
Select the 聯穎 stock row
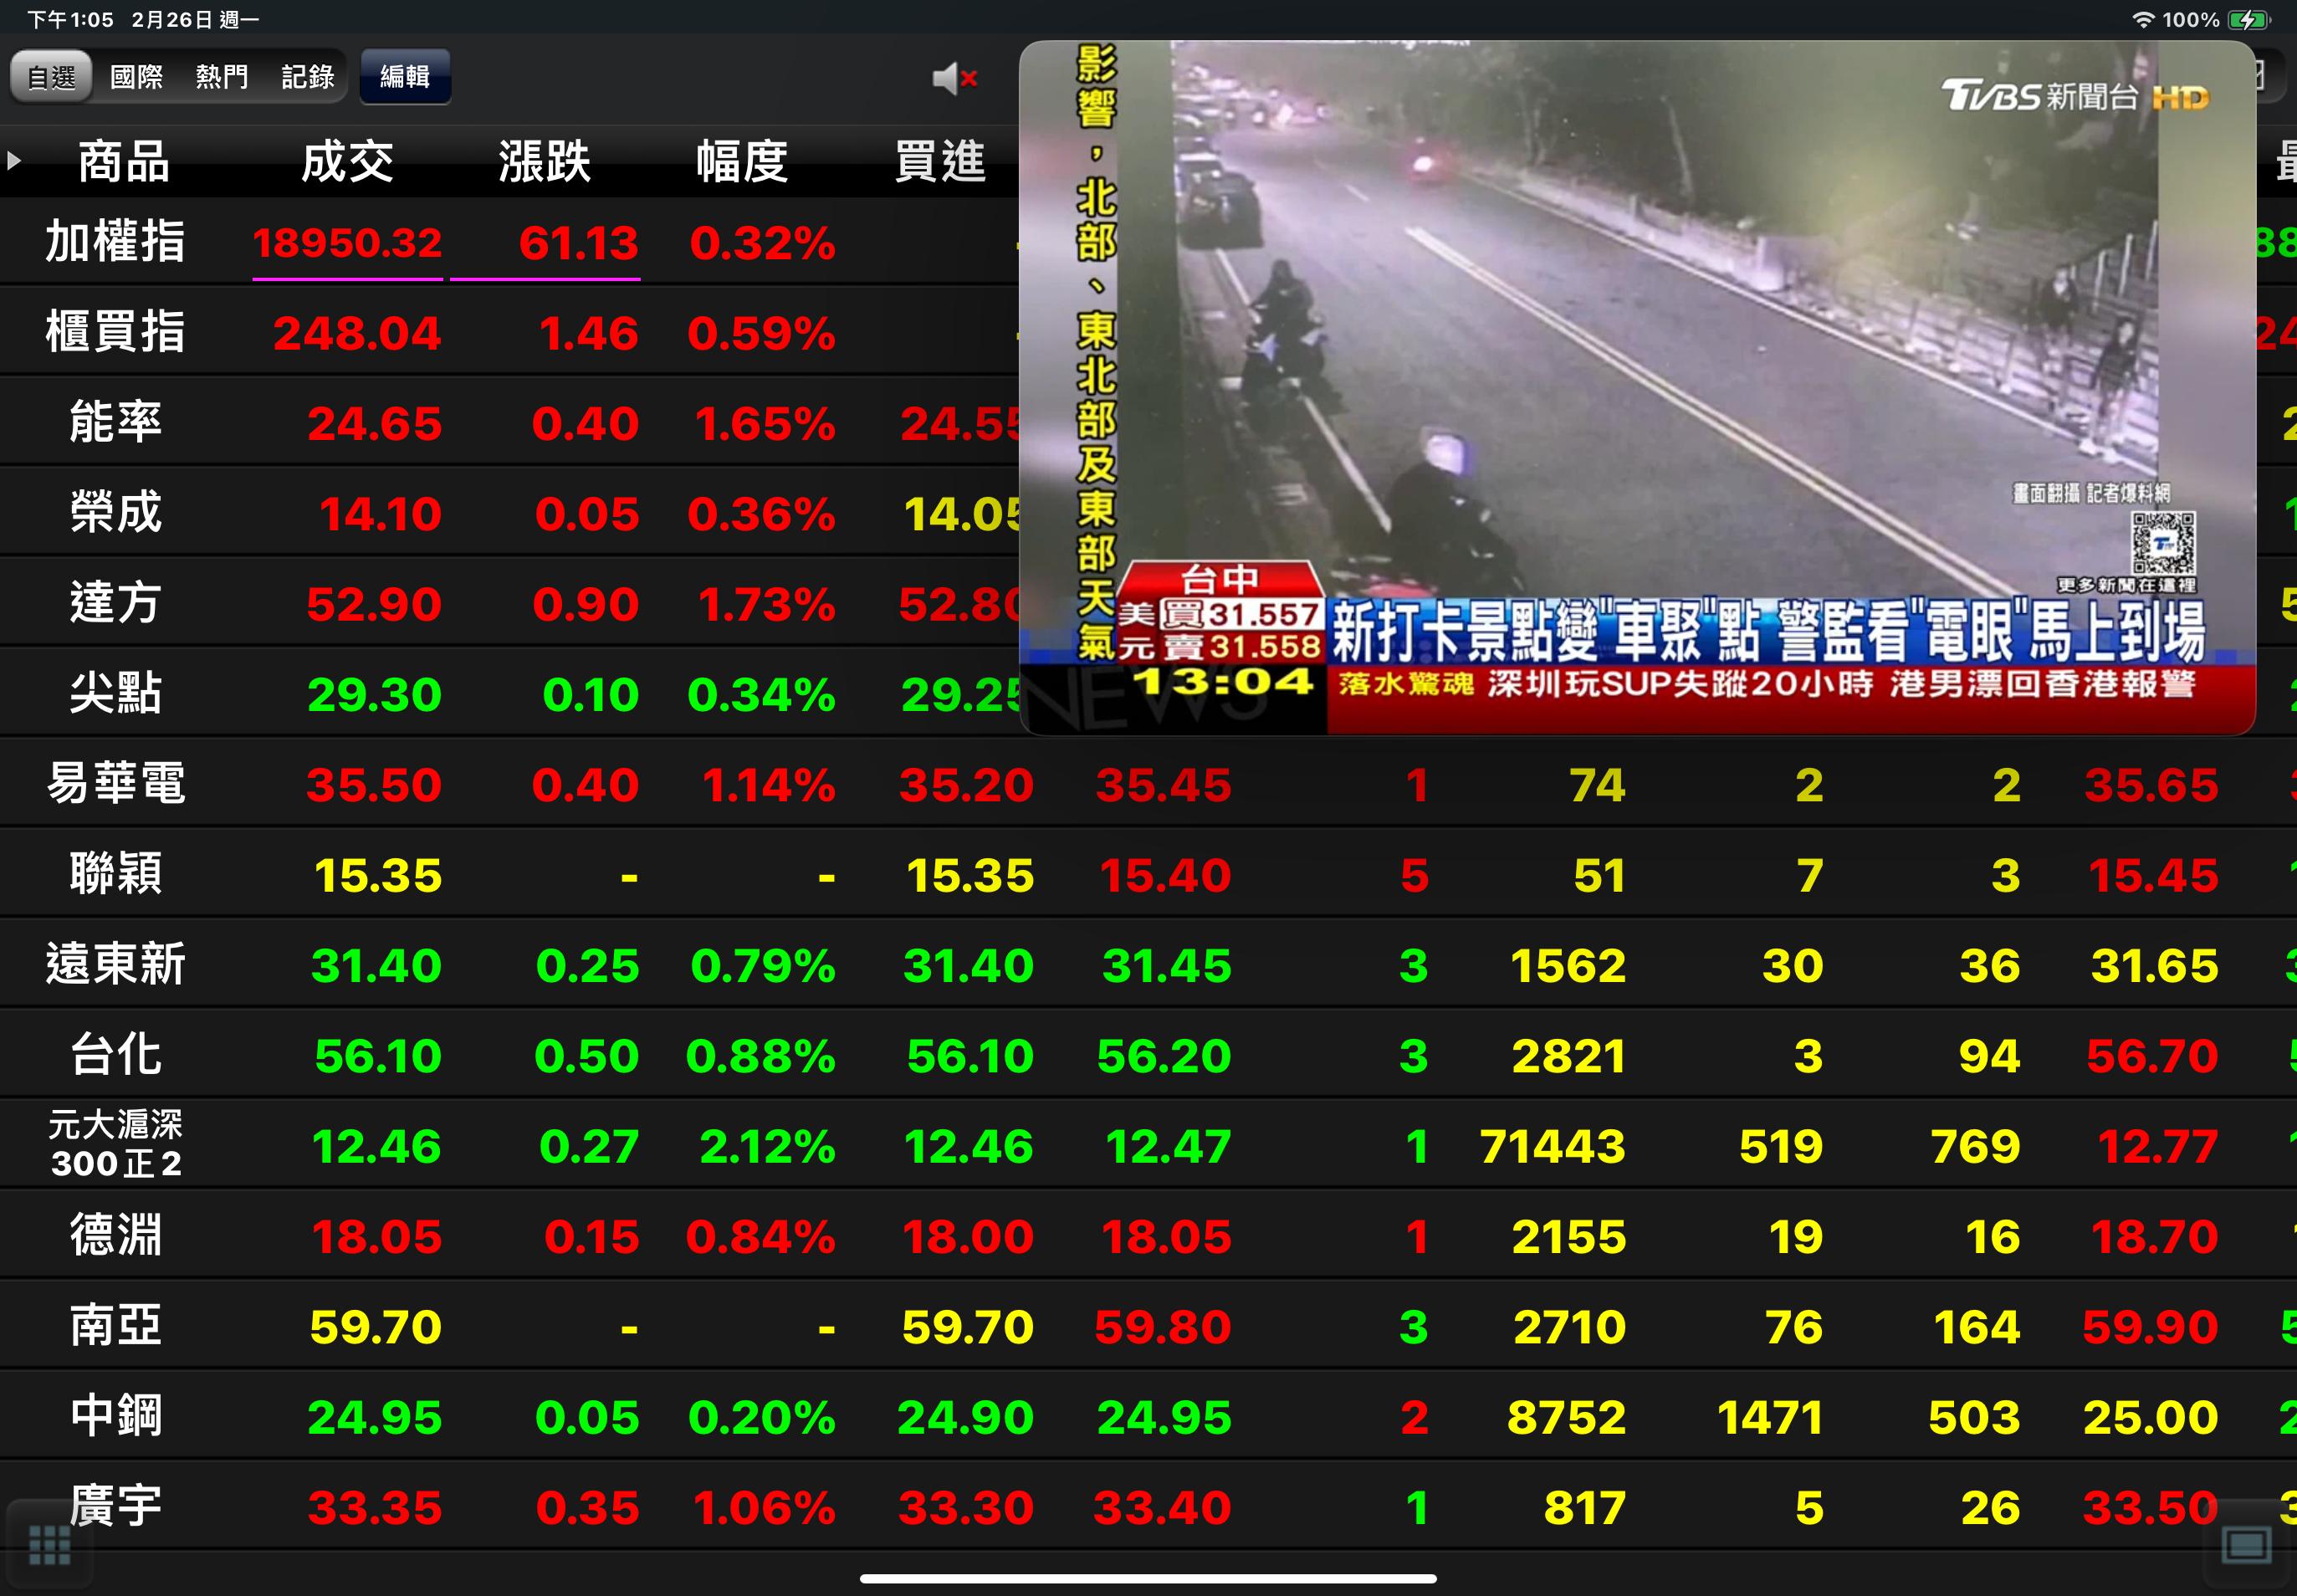1148,874
